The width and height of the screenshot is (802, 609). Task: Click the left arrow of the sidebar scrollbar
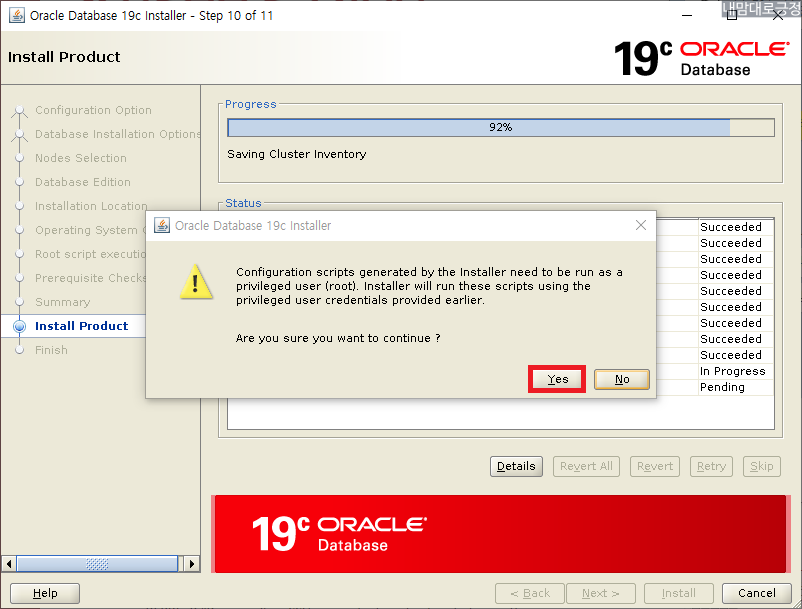tap(9, 563)
